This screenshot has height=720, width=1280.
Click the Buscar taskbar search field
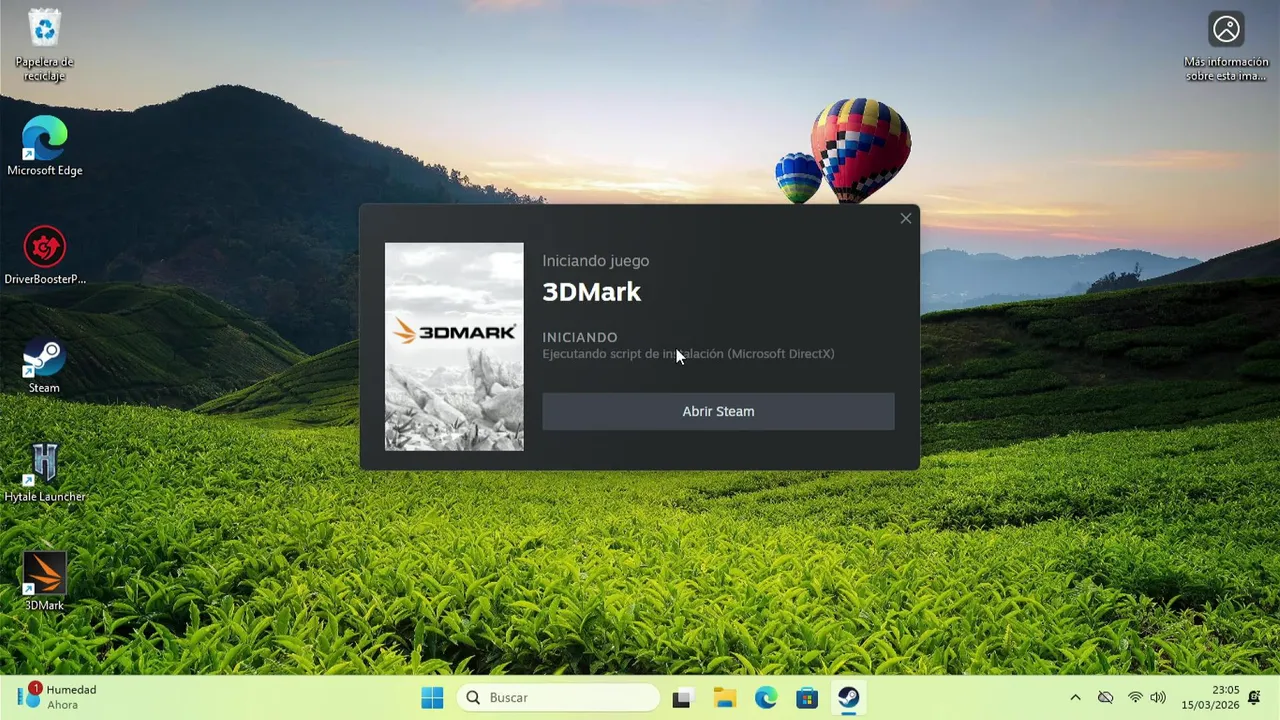click(x=559, y=697)
